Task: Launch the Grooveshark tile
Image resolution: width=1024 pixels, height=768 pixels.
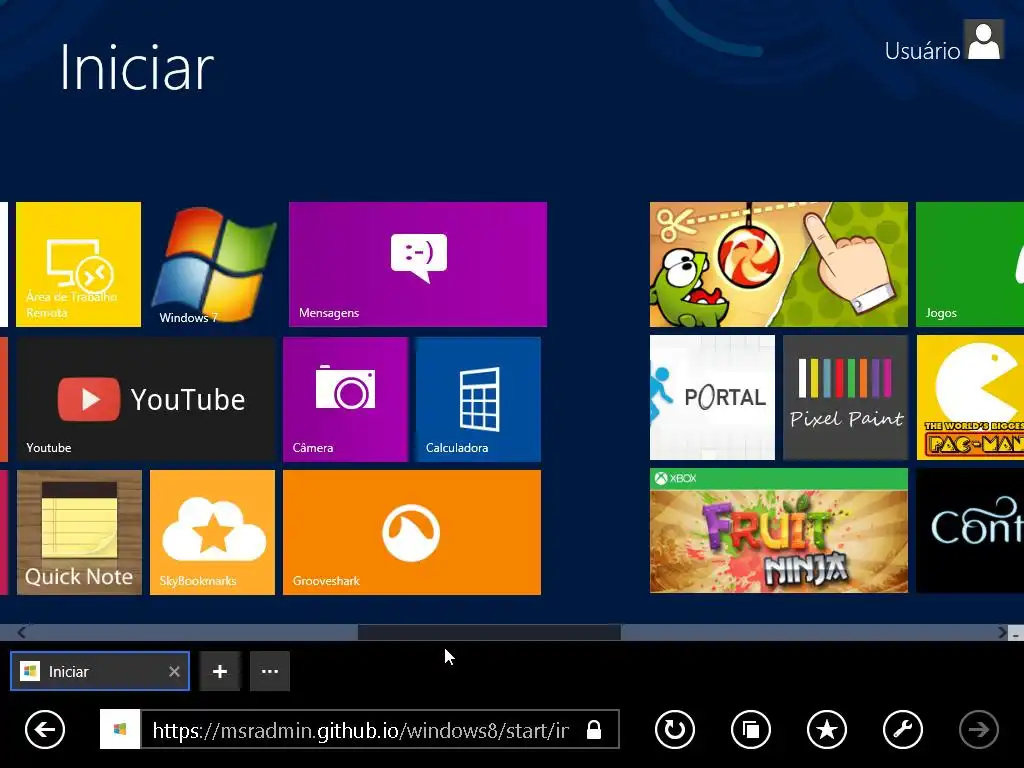Action: pyautogui.click(x=412, y=532)
